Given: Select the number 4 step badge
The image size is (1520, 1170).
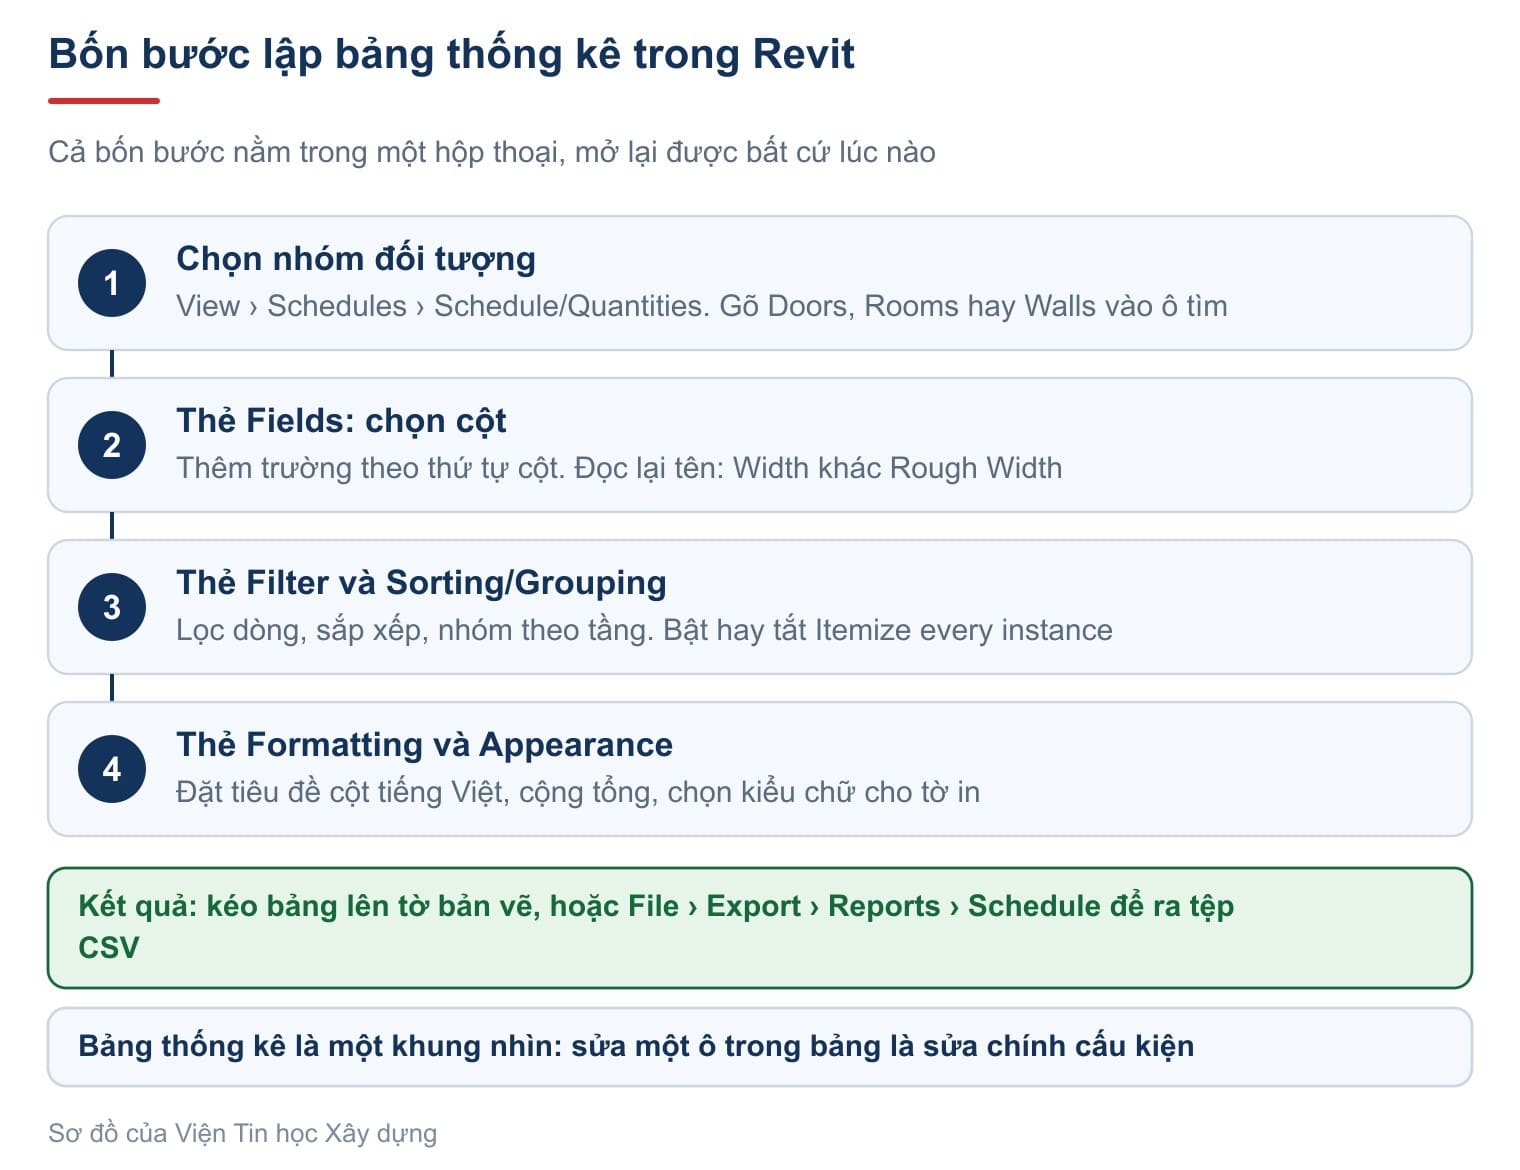Looking at the screenshot, I should coord(112,769).
